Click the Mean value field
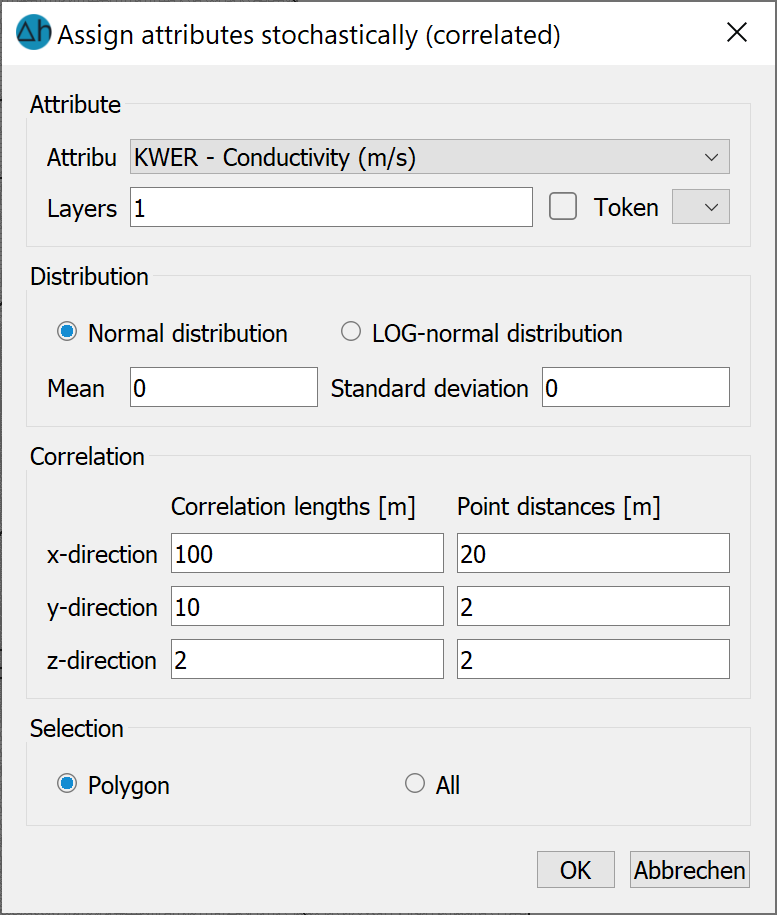The height and width of the screenshot is (915, 777). (224, 387)
